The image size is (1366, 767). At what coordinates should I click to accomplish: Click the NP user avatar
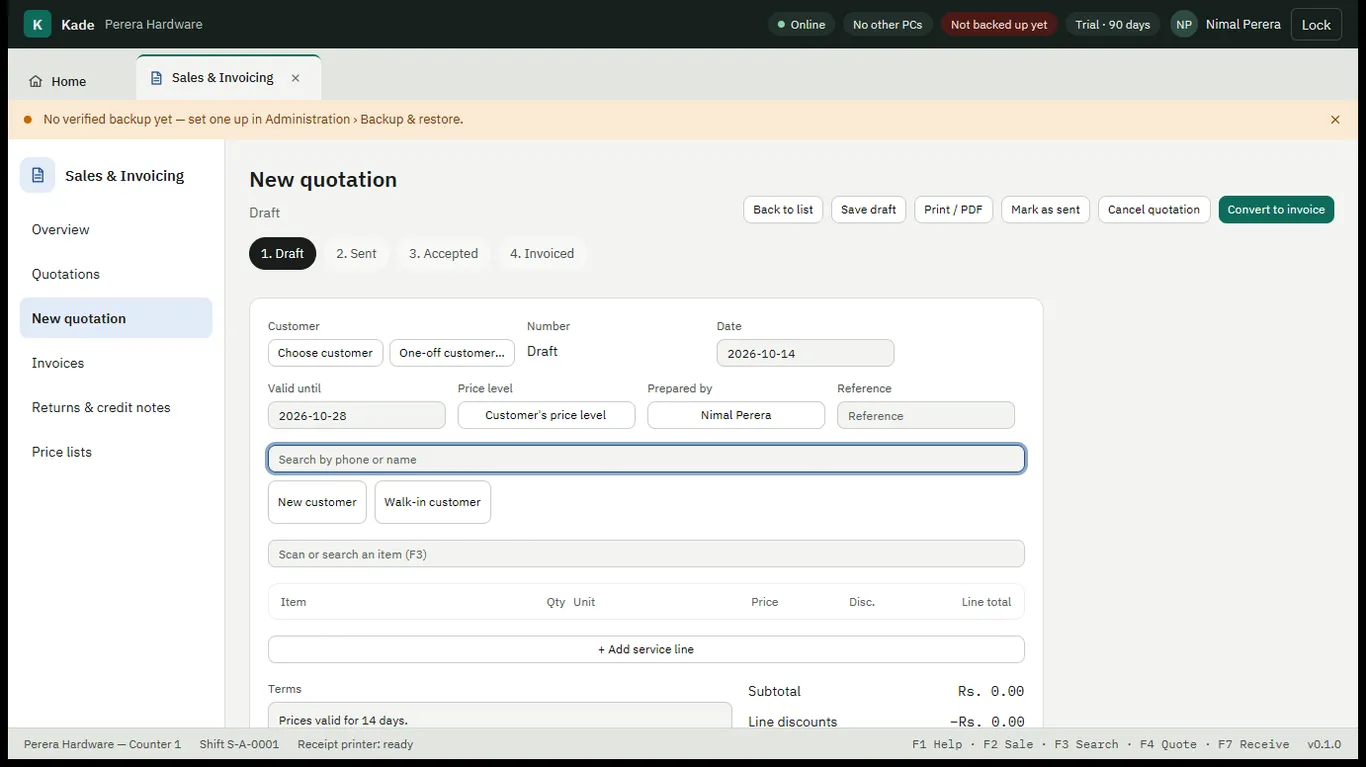click(x=1184, y=24)
